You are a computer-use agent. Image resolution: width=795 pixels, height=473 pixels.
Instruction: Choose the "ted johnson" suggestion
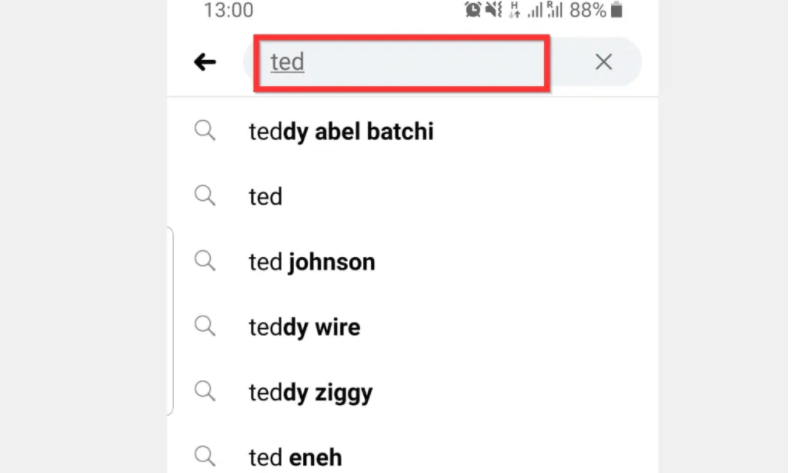point(312,262)
